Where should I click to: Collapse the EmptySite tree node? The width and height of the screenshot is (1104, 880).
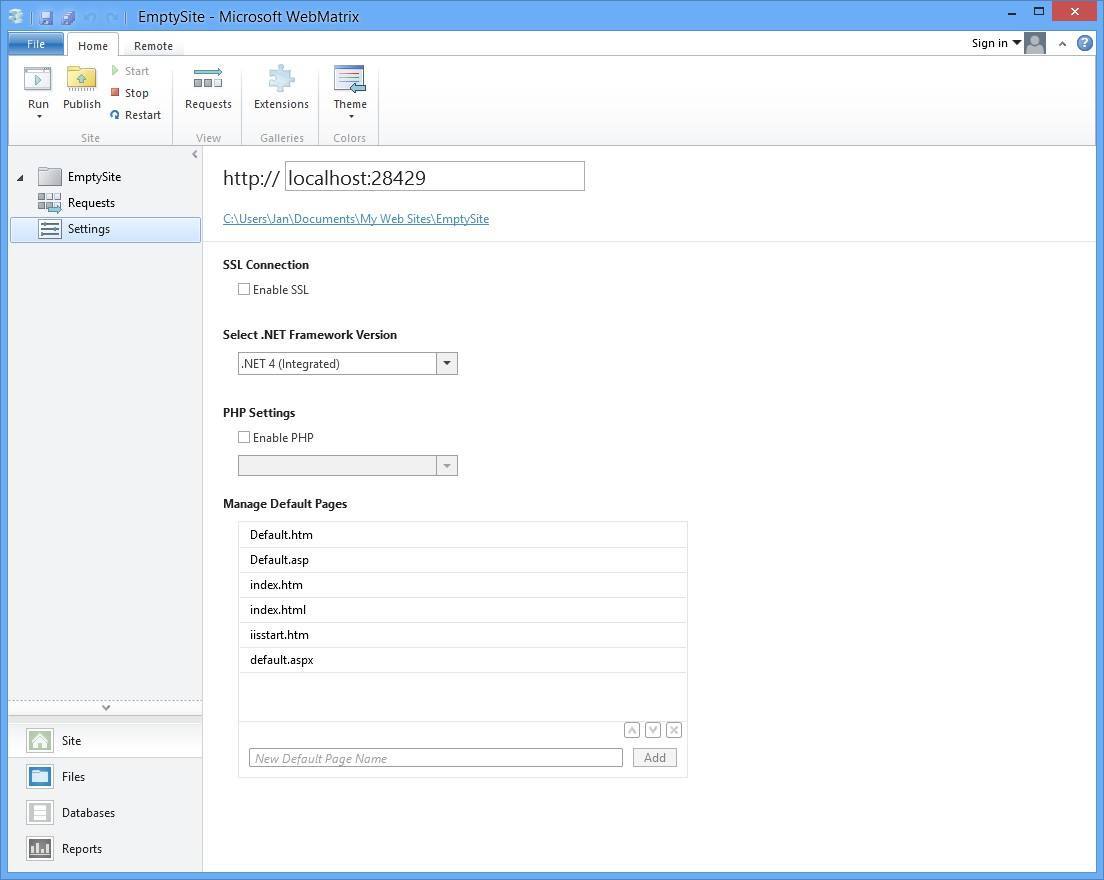point(20,177)
